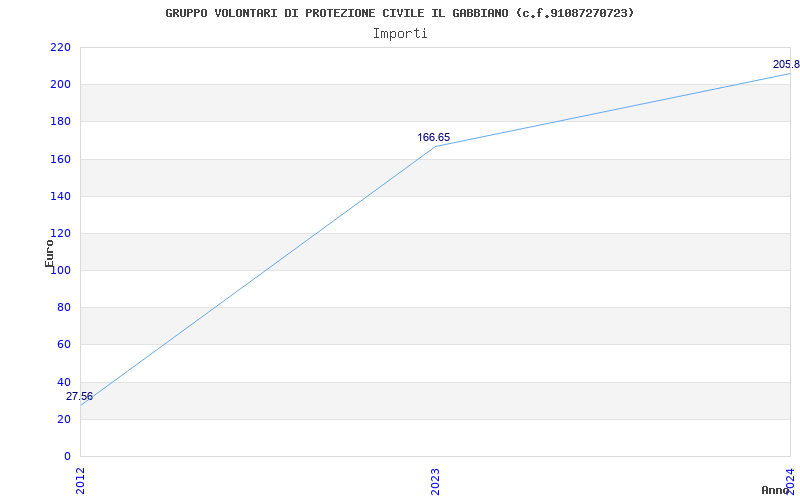The height and width of the screenshot is (500, 800).
Task: Click the 0 y-axis tick label
Action: pyautogui.click(x=67, y=456)
